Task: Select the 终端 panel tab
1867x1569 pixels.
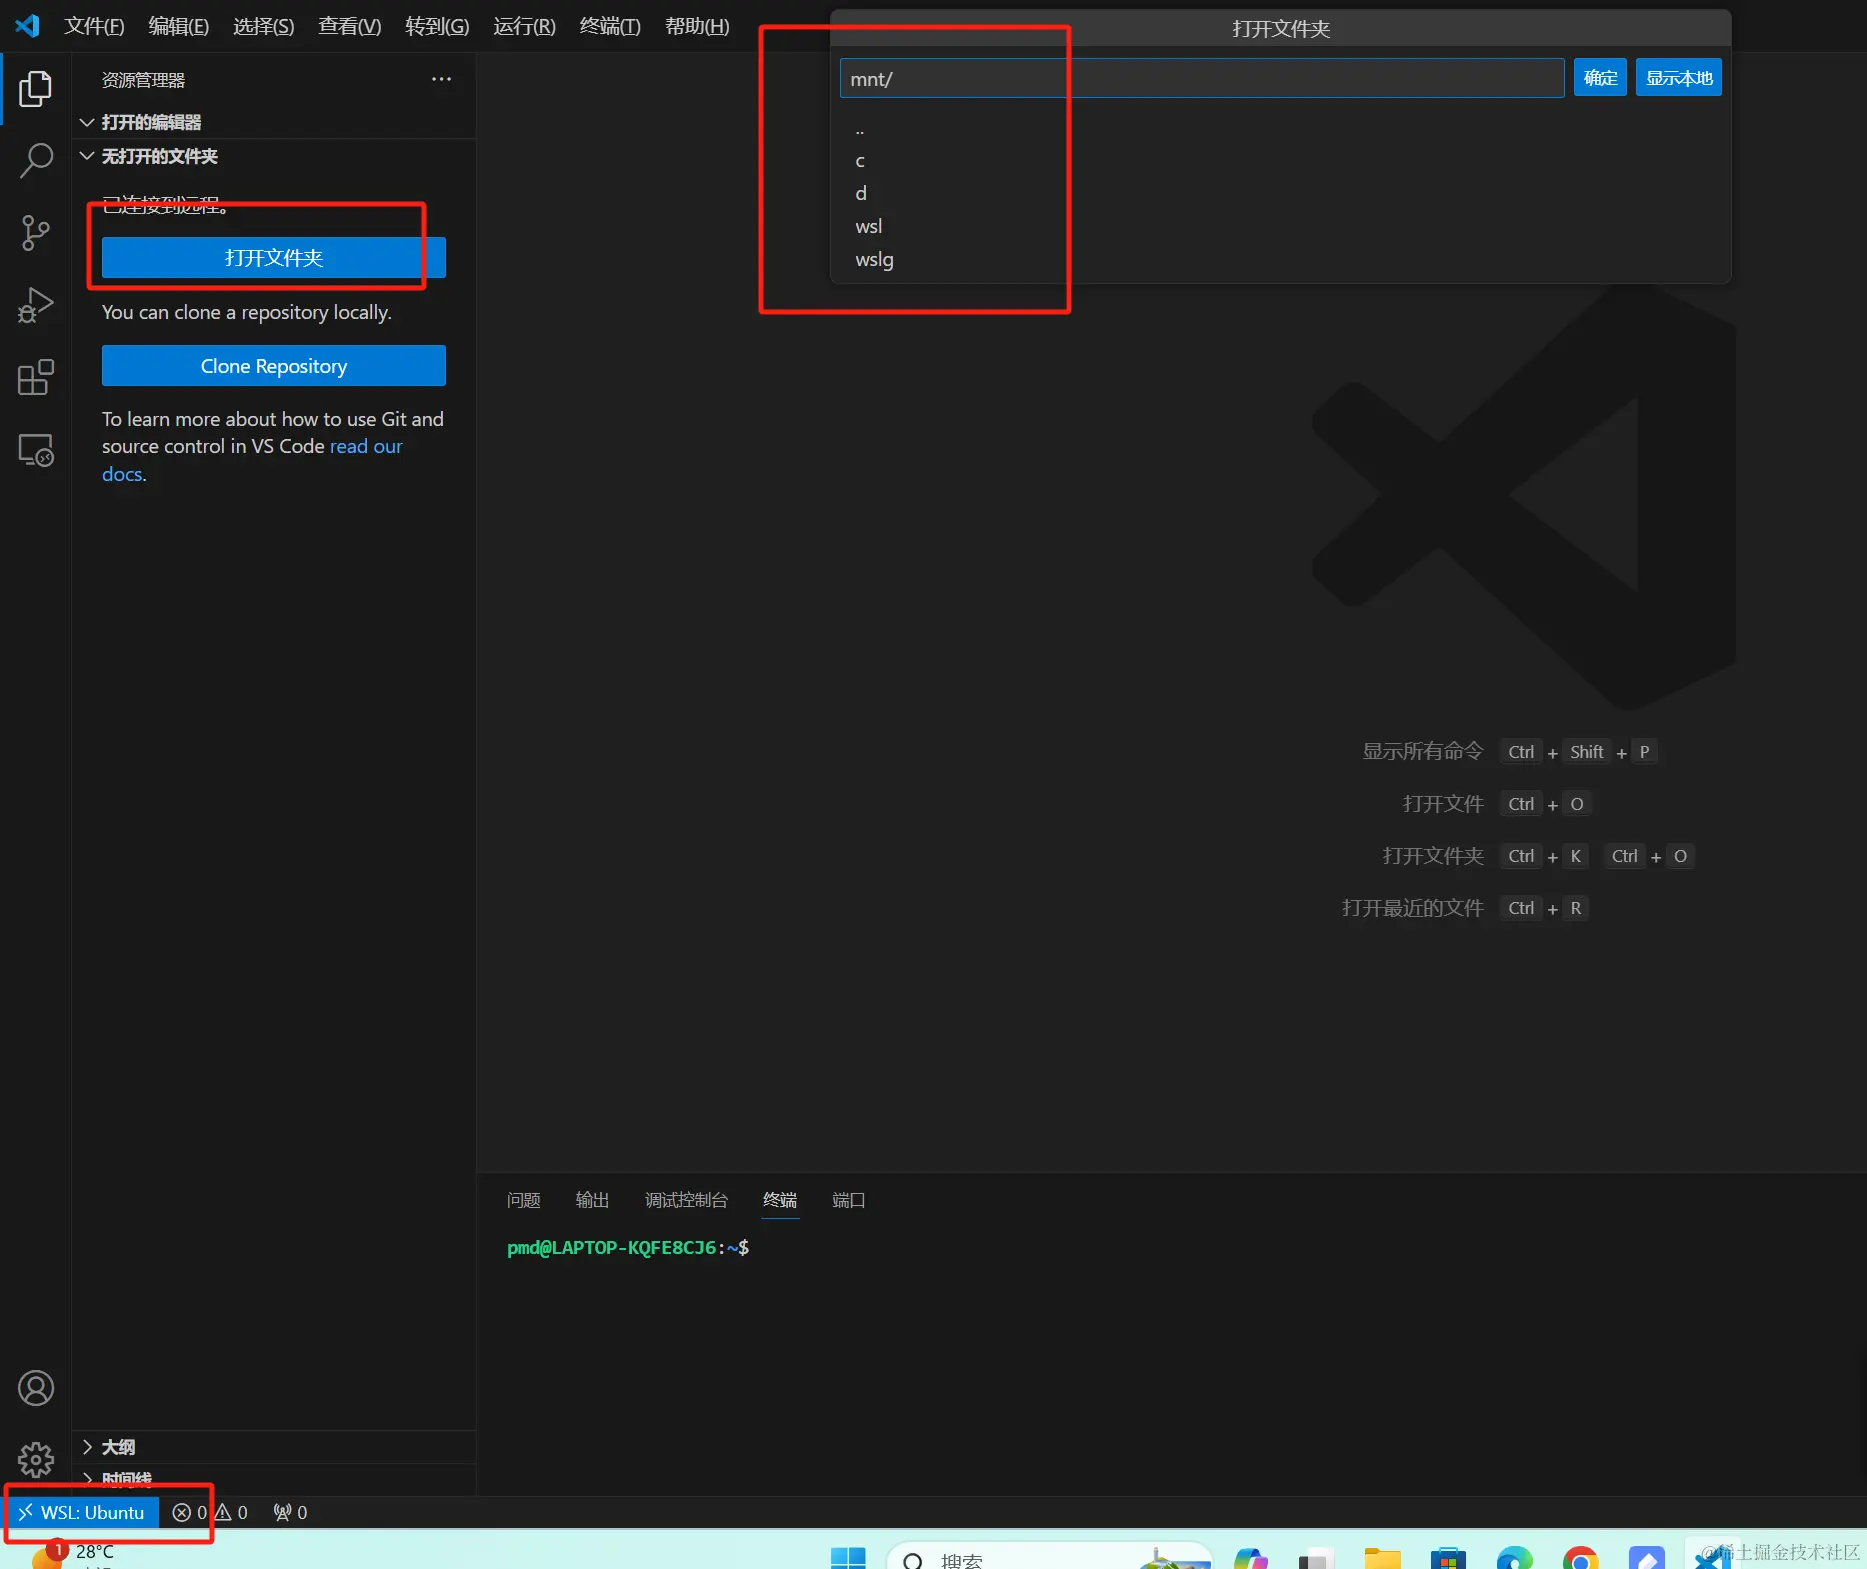Action: click(x=780, y=1200)
